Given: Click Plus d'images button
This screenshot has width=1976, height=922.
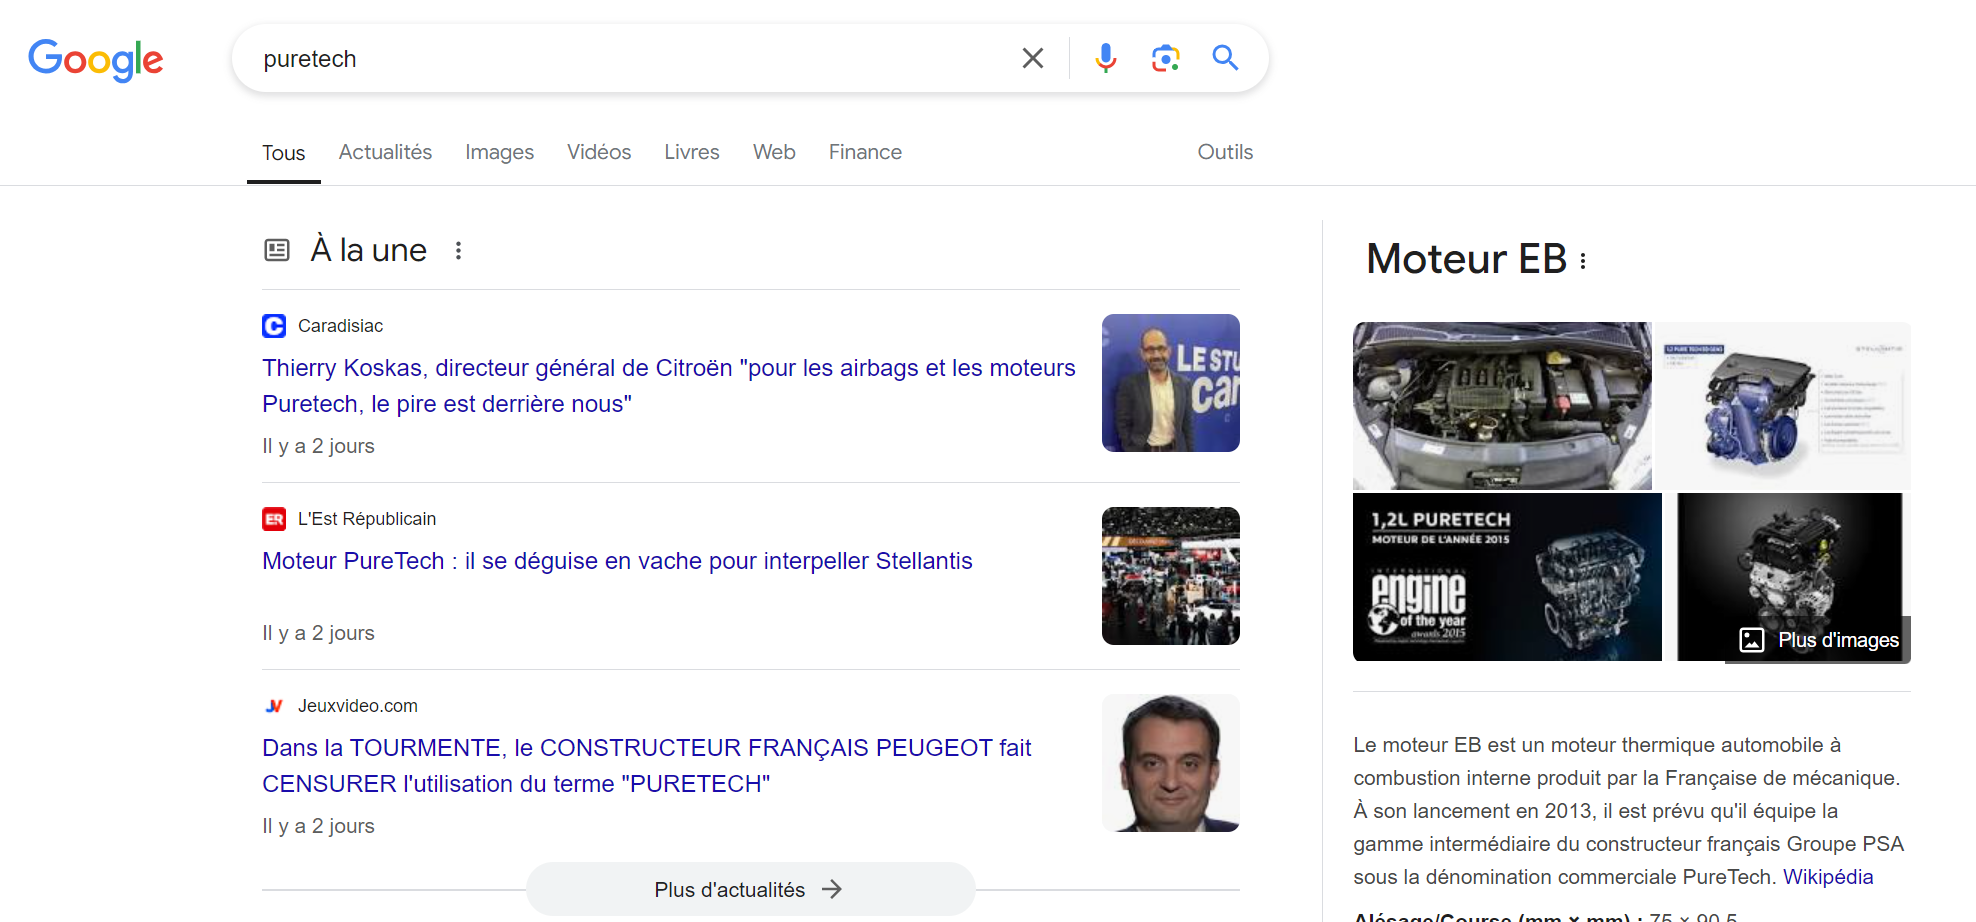Looking at the screenshot, I should coord(1819,640).
